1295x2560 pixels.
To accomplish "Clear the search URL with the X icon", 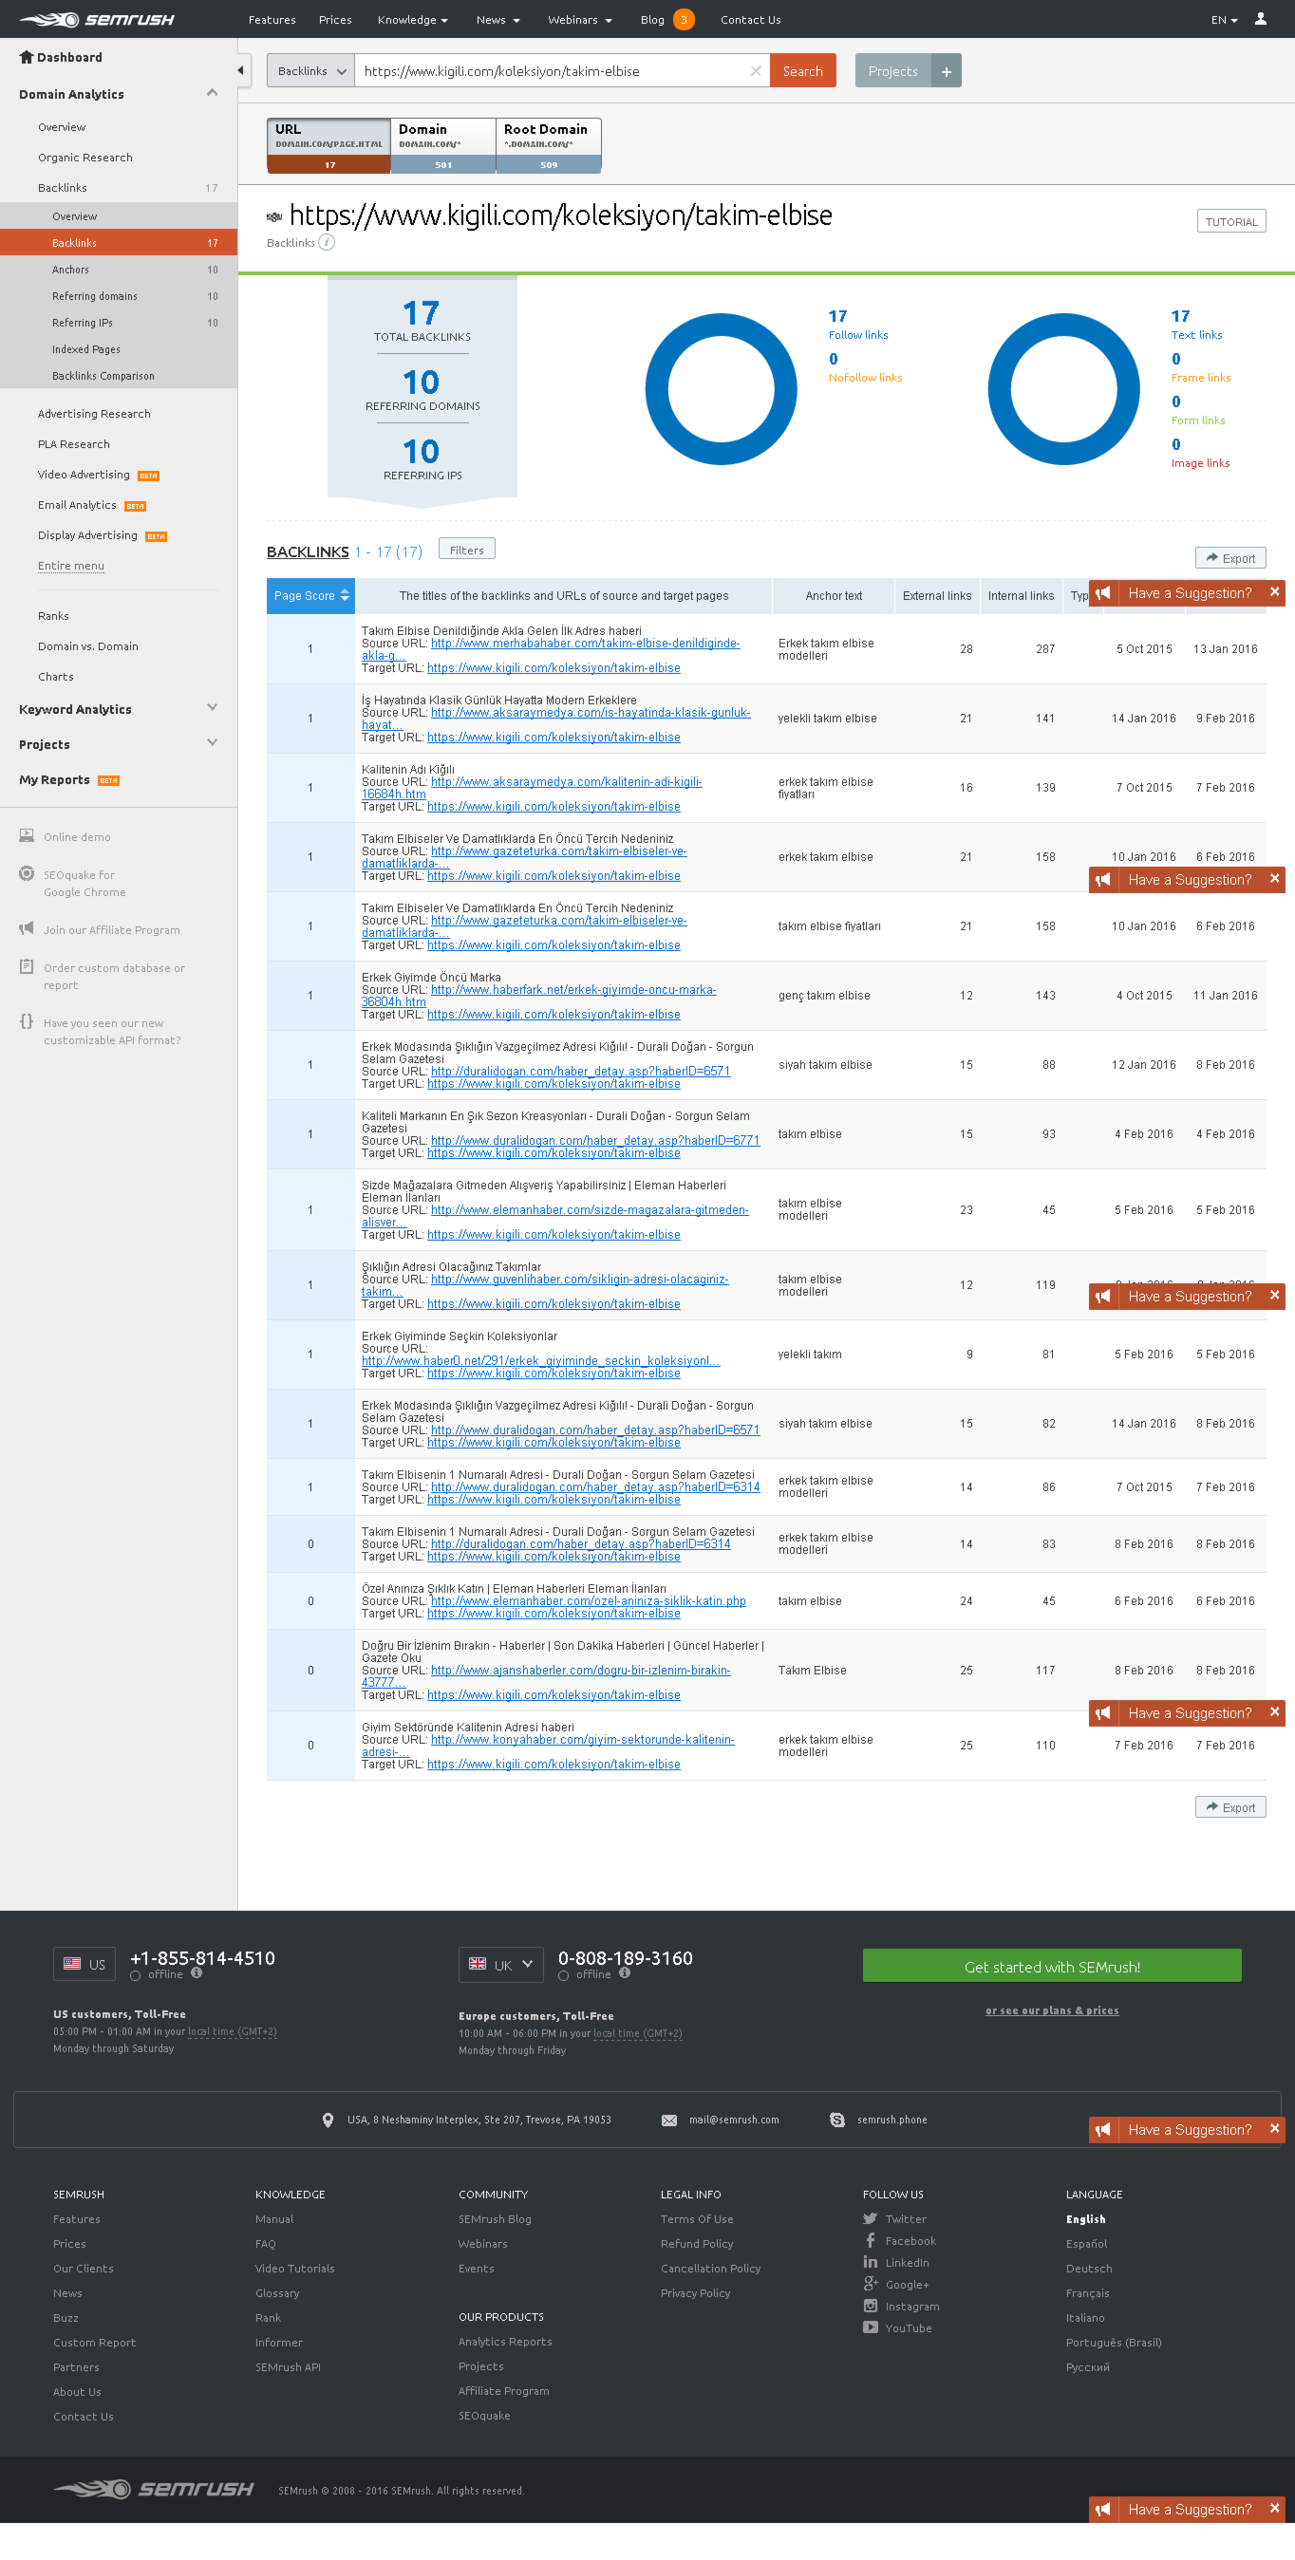I will click(x=755, y=71).
